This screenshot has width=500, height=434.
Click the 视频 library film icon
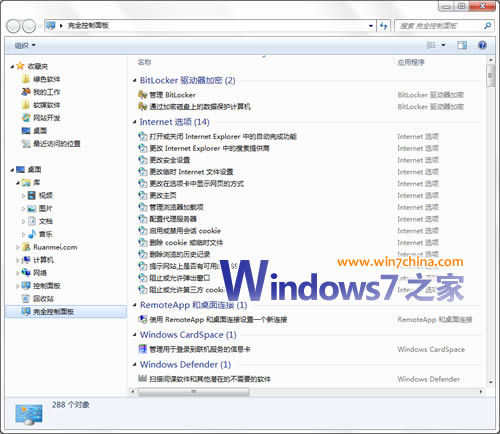point(32,195)
